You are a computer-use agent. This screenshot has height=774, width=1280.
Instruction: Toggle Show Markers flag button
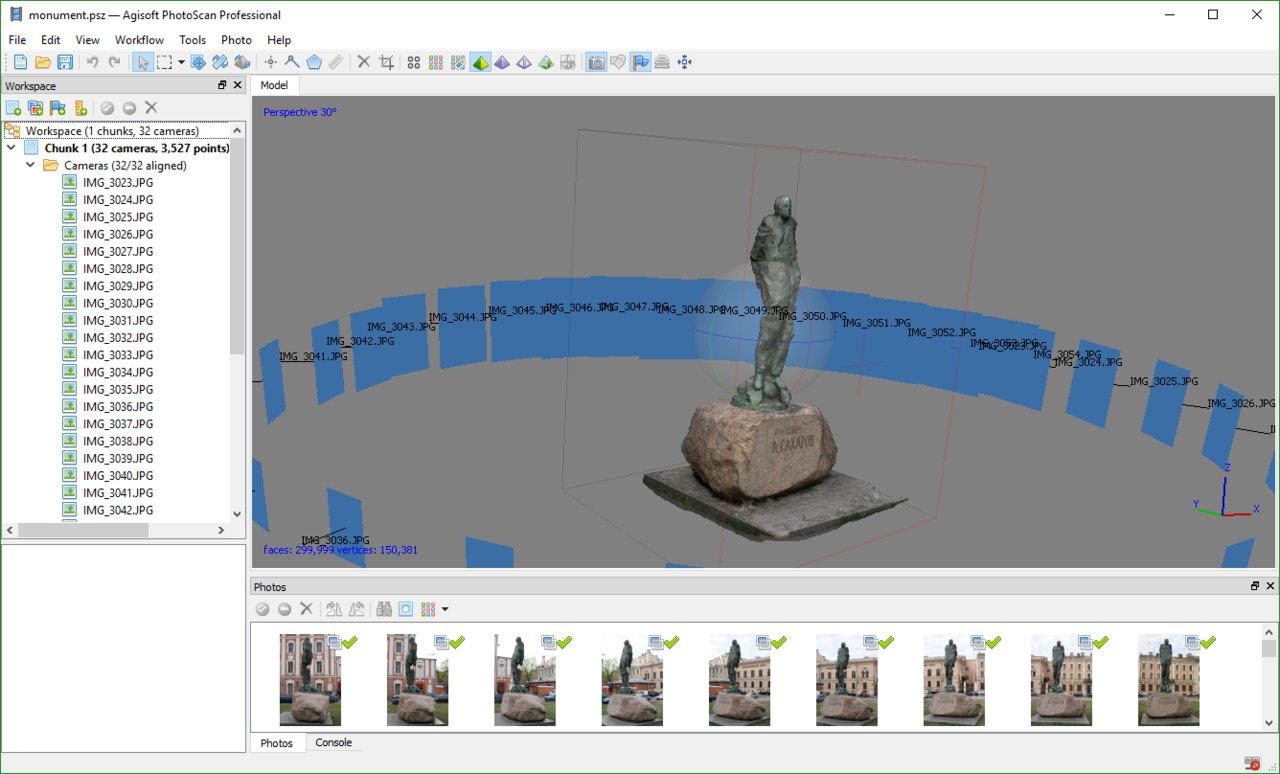[x=640, y=62]
